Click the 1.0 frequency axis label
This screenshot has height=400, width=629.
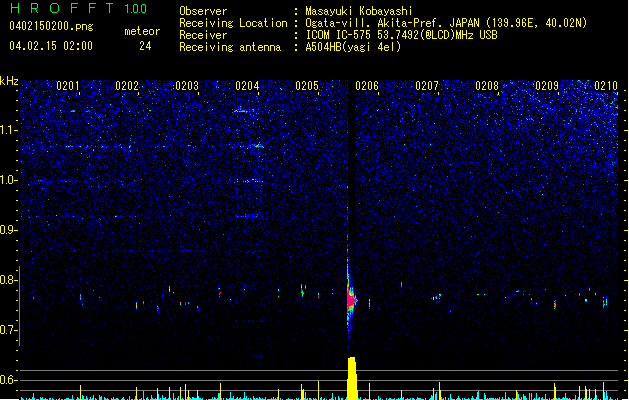8,180
